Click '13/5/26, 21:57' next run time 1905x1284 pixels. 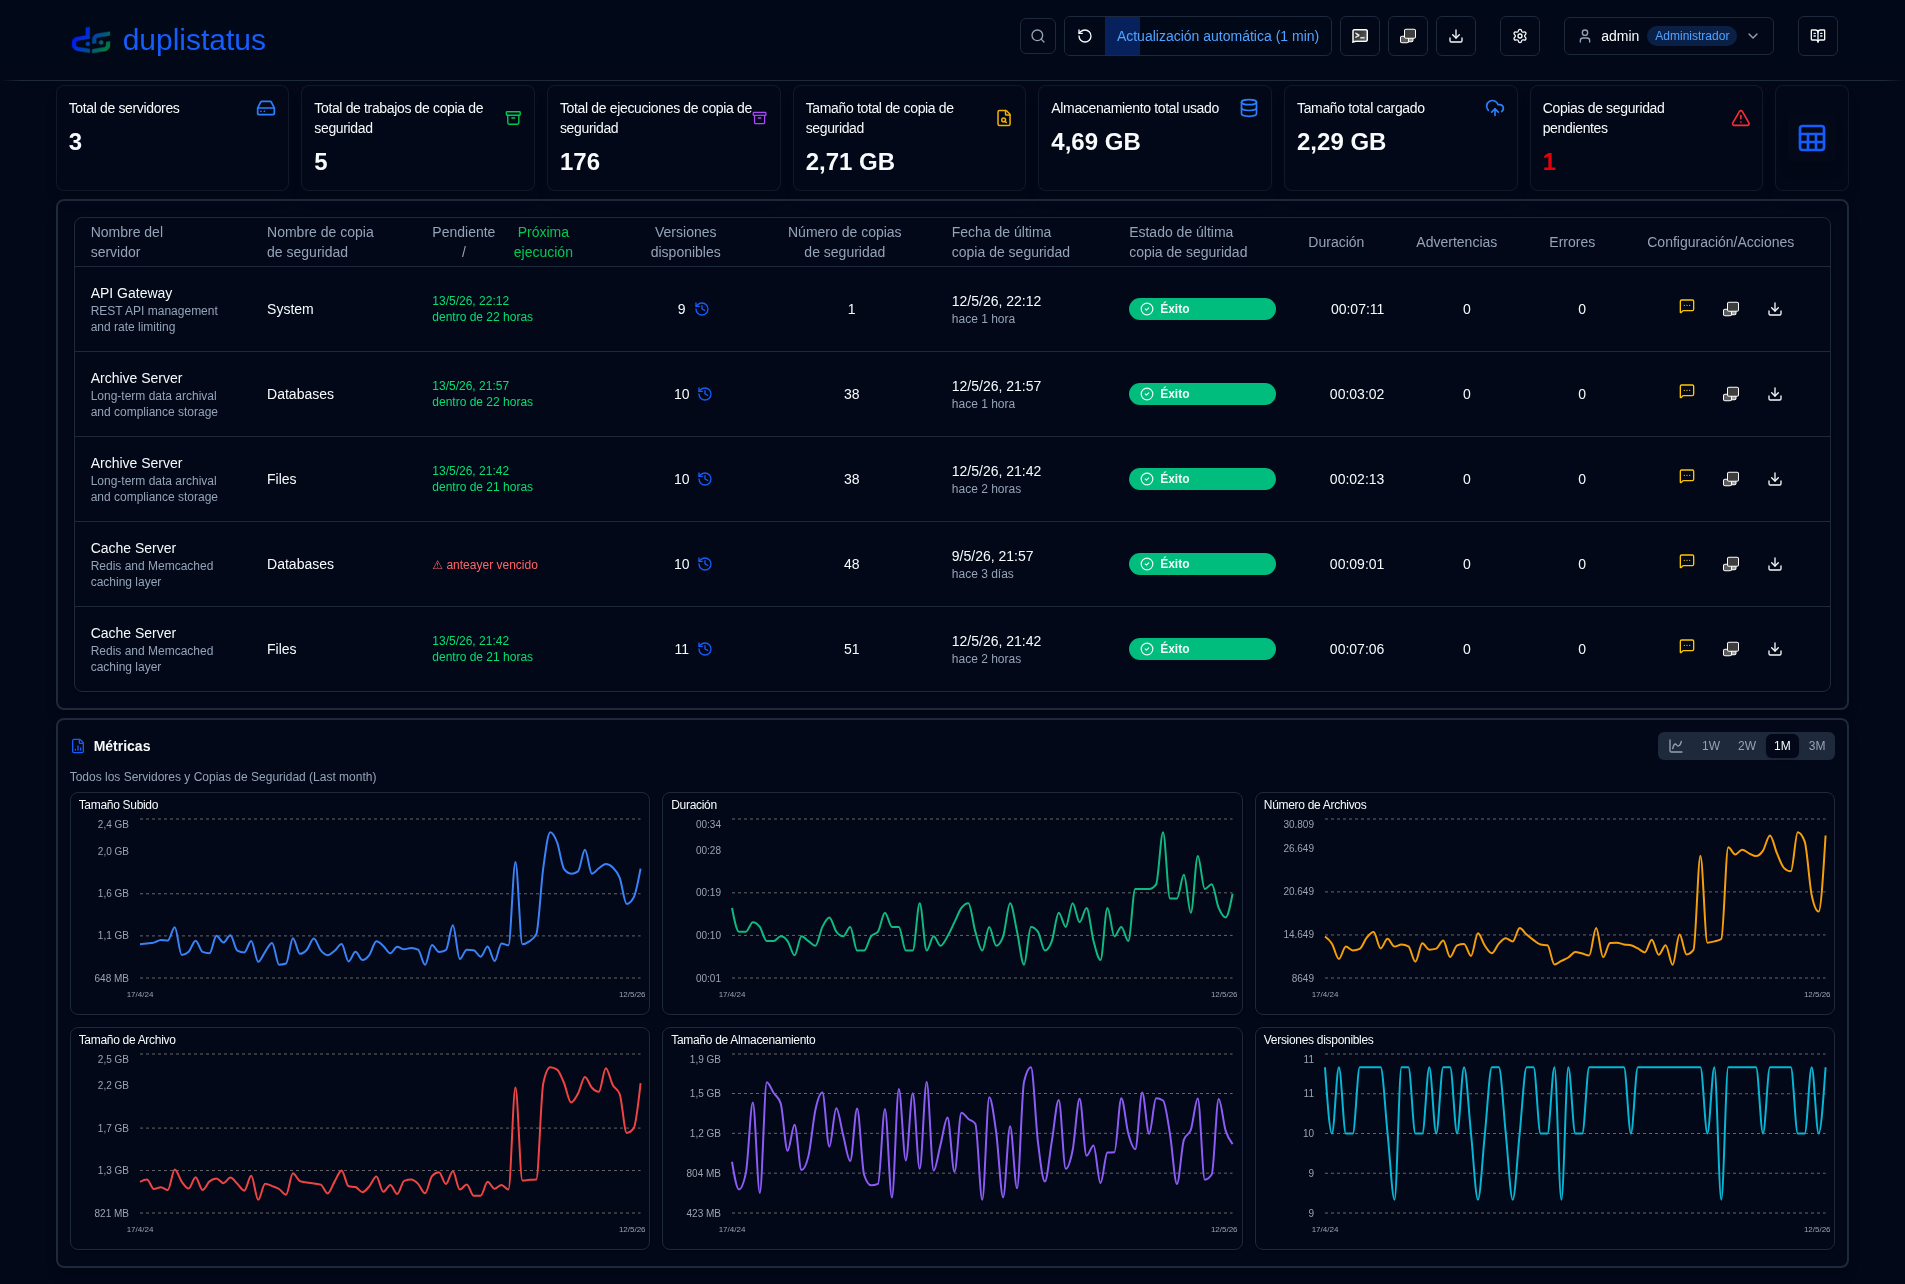tap(470, 386)
